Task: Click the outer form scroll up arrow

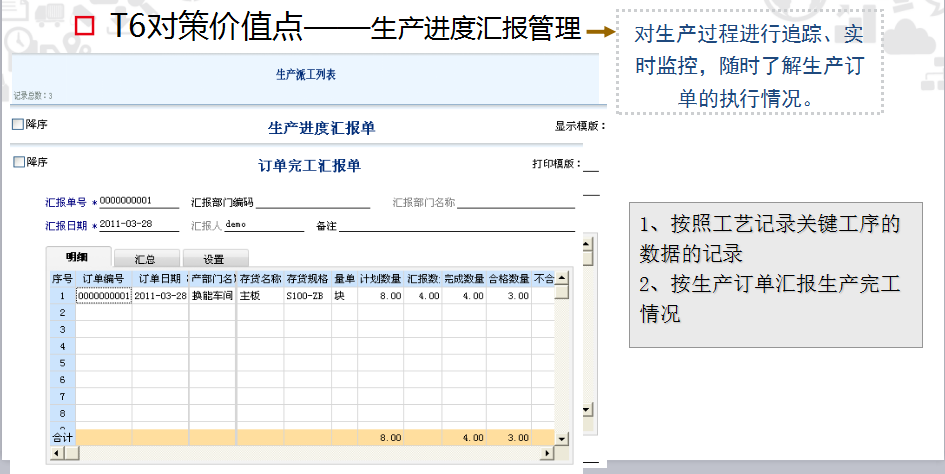Action: pyautogui.click(x=588, y=244)
